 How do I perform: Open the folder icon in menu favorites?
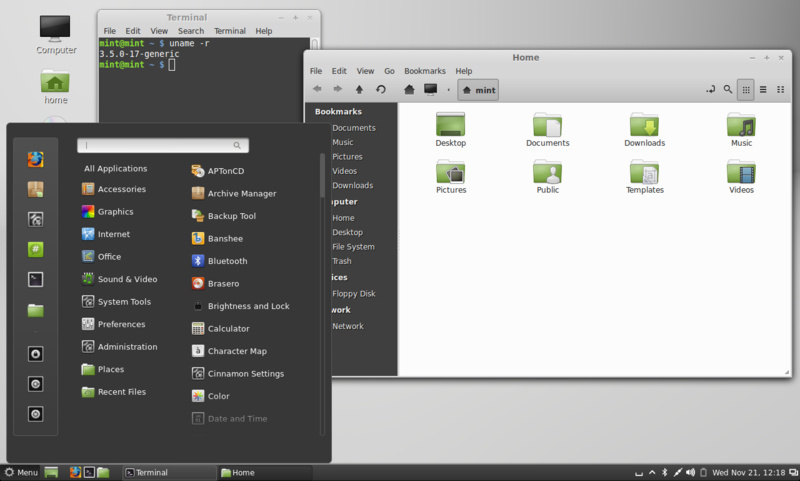[35, 310]
